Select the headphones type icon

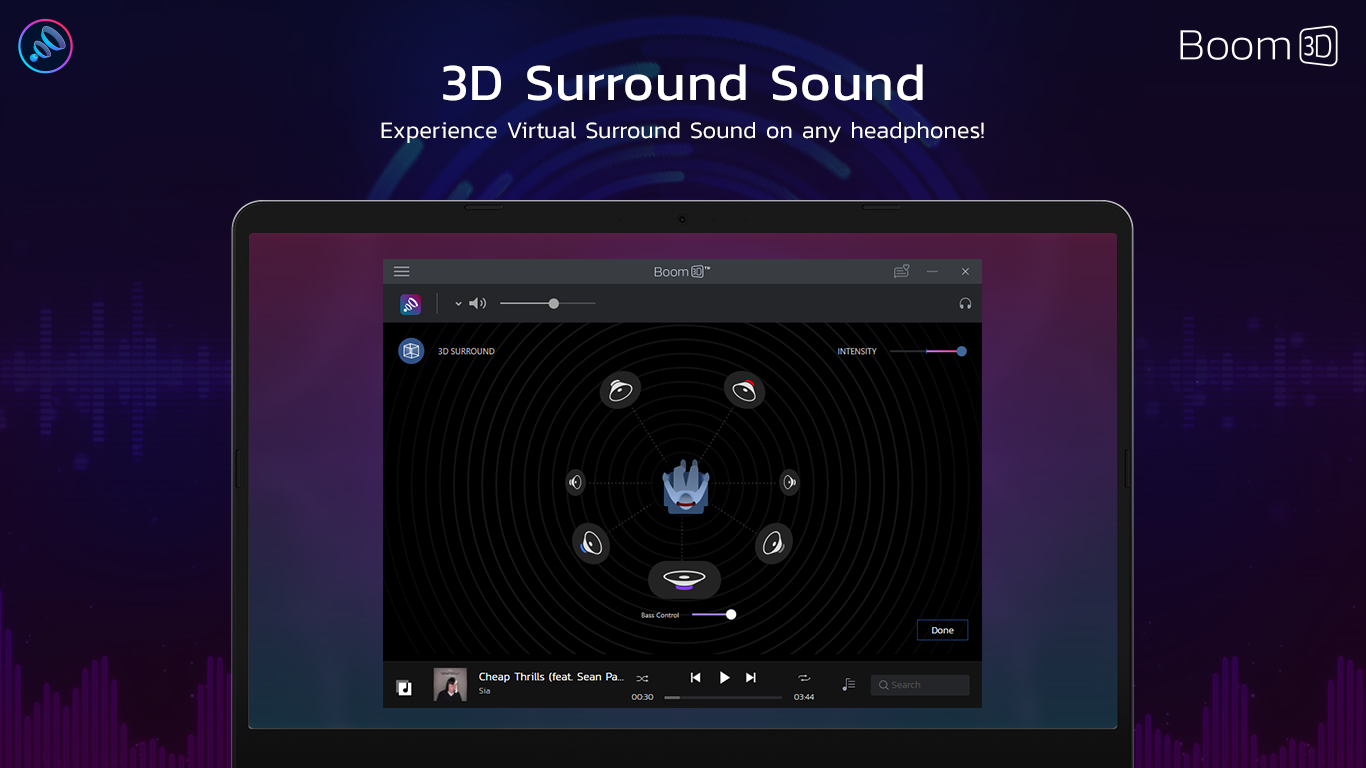965,304
